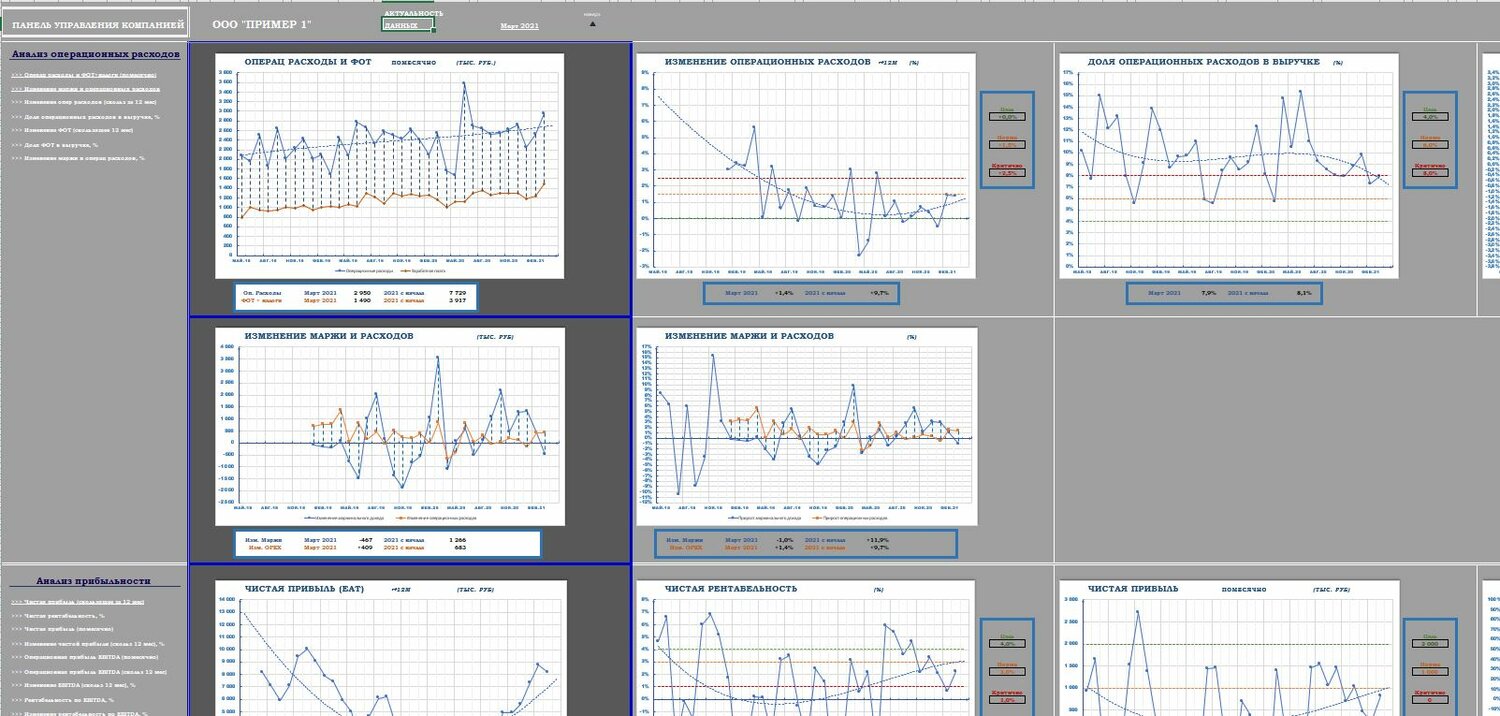This screenshot has height=716, width=1500.
Task: Click «Критично» +2,5% field beside «Изменение операционных расходов»
Action: (x=1006, y=173)
